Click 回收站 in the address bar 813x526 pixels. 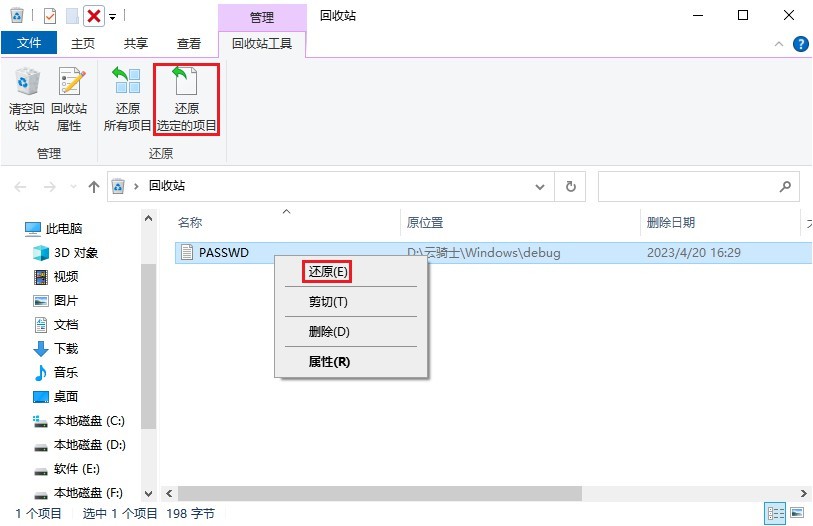(167, 186)
